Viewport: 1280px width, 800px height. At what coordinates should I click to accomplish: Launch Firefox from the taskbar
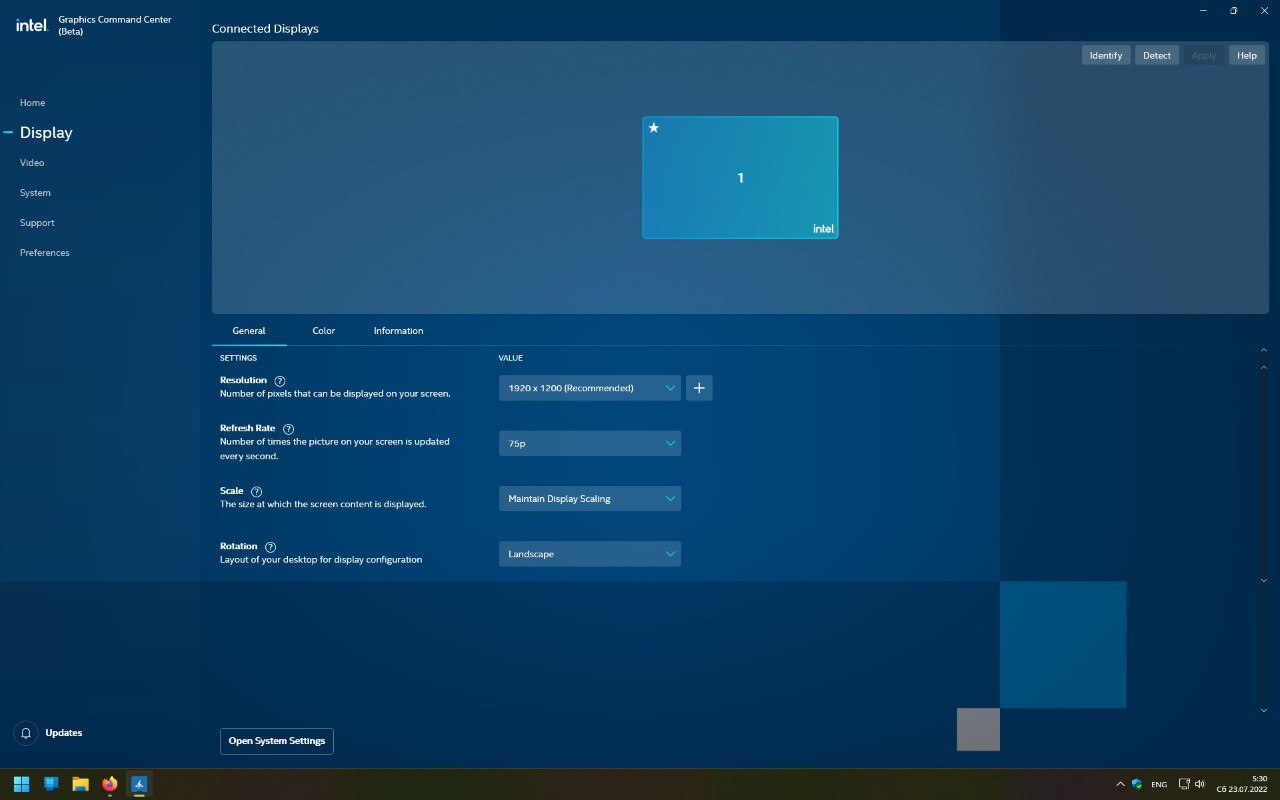(110, 784)
